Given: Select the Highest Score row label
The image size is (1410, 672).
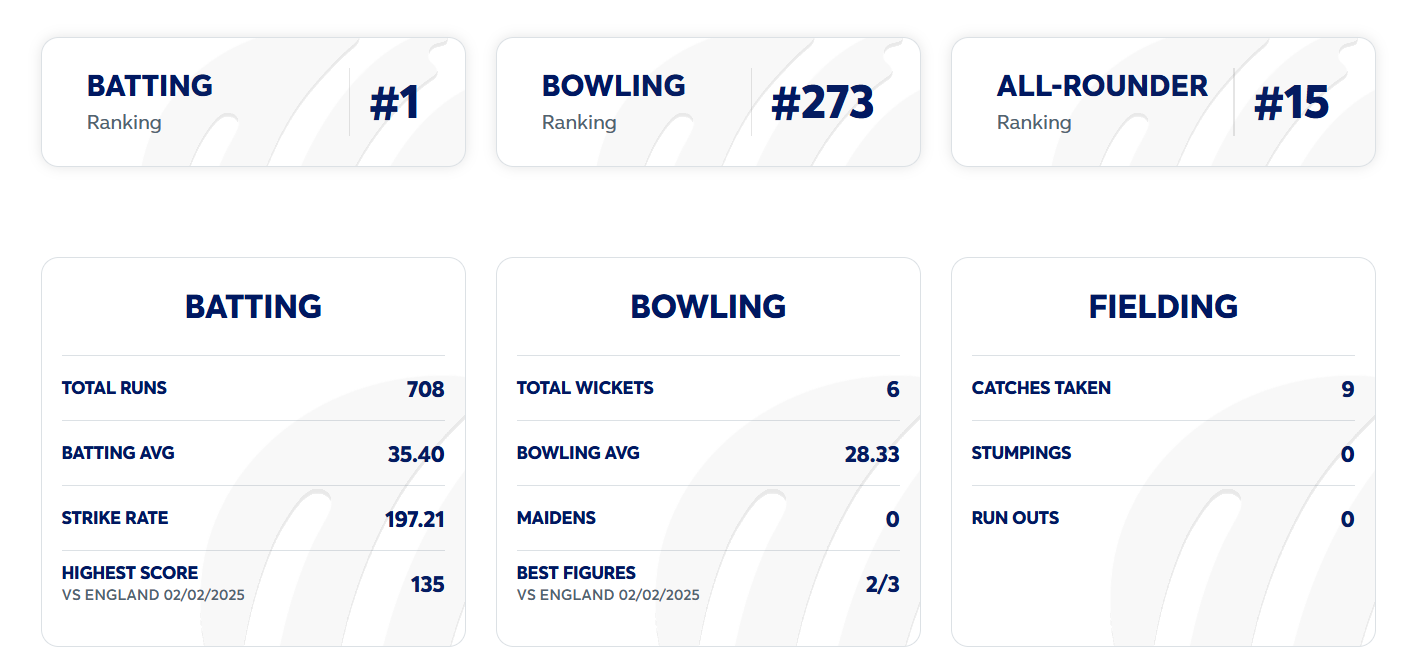Looking at the screenshot, I should point(130,573).
